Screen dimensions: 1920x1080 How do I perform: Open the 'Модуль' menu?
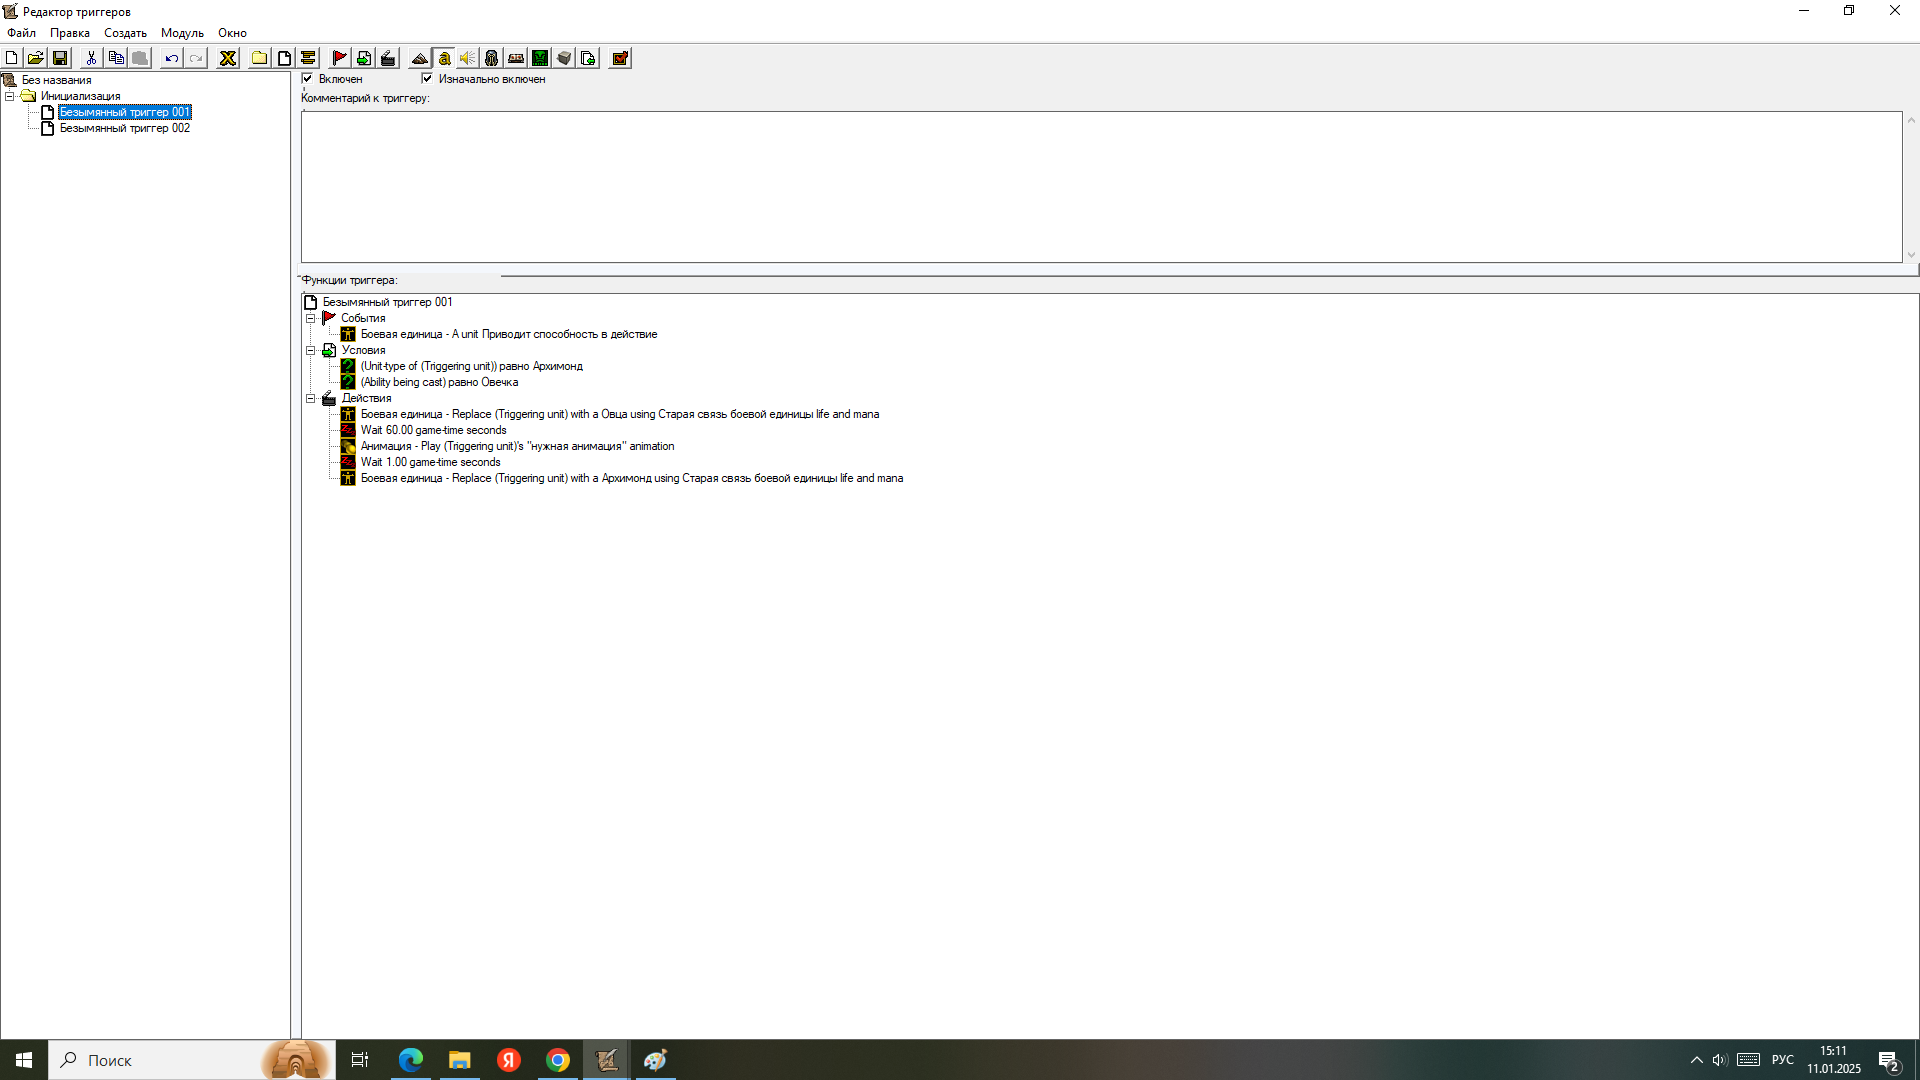click(182, 33)
